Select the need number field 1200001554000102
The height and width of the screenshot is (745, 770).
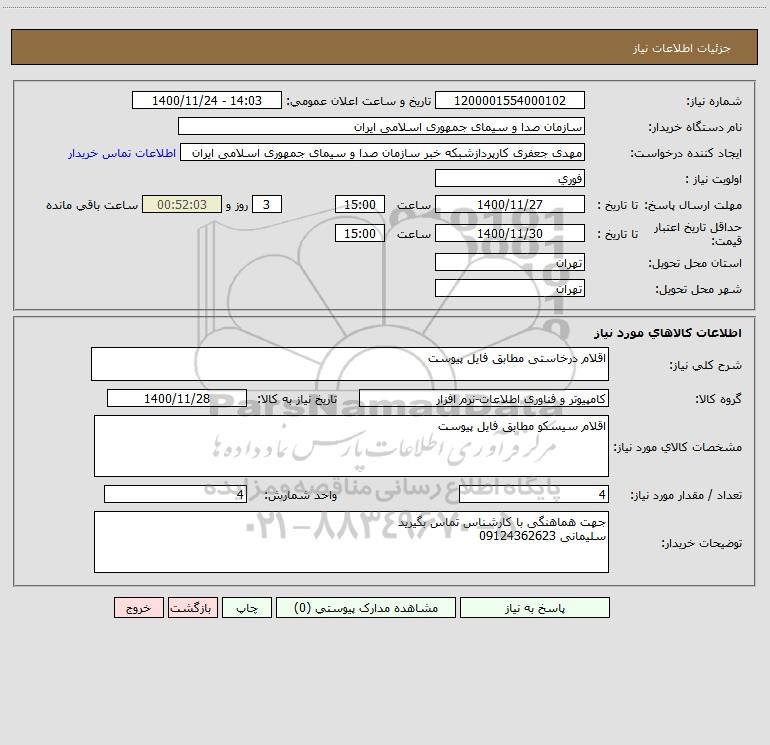click(x=510, y=101)
